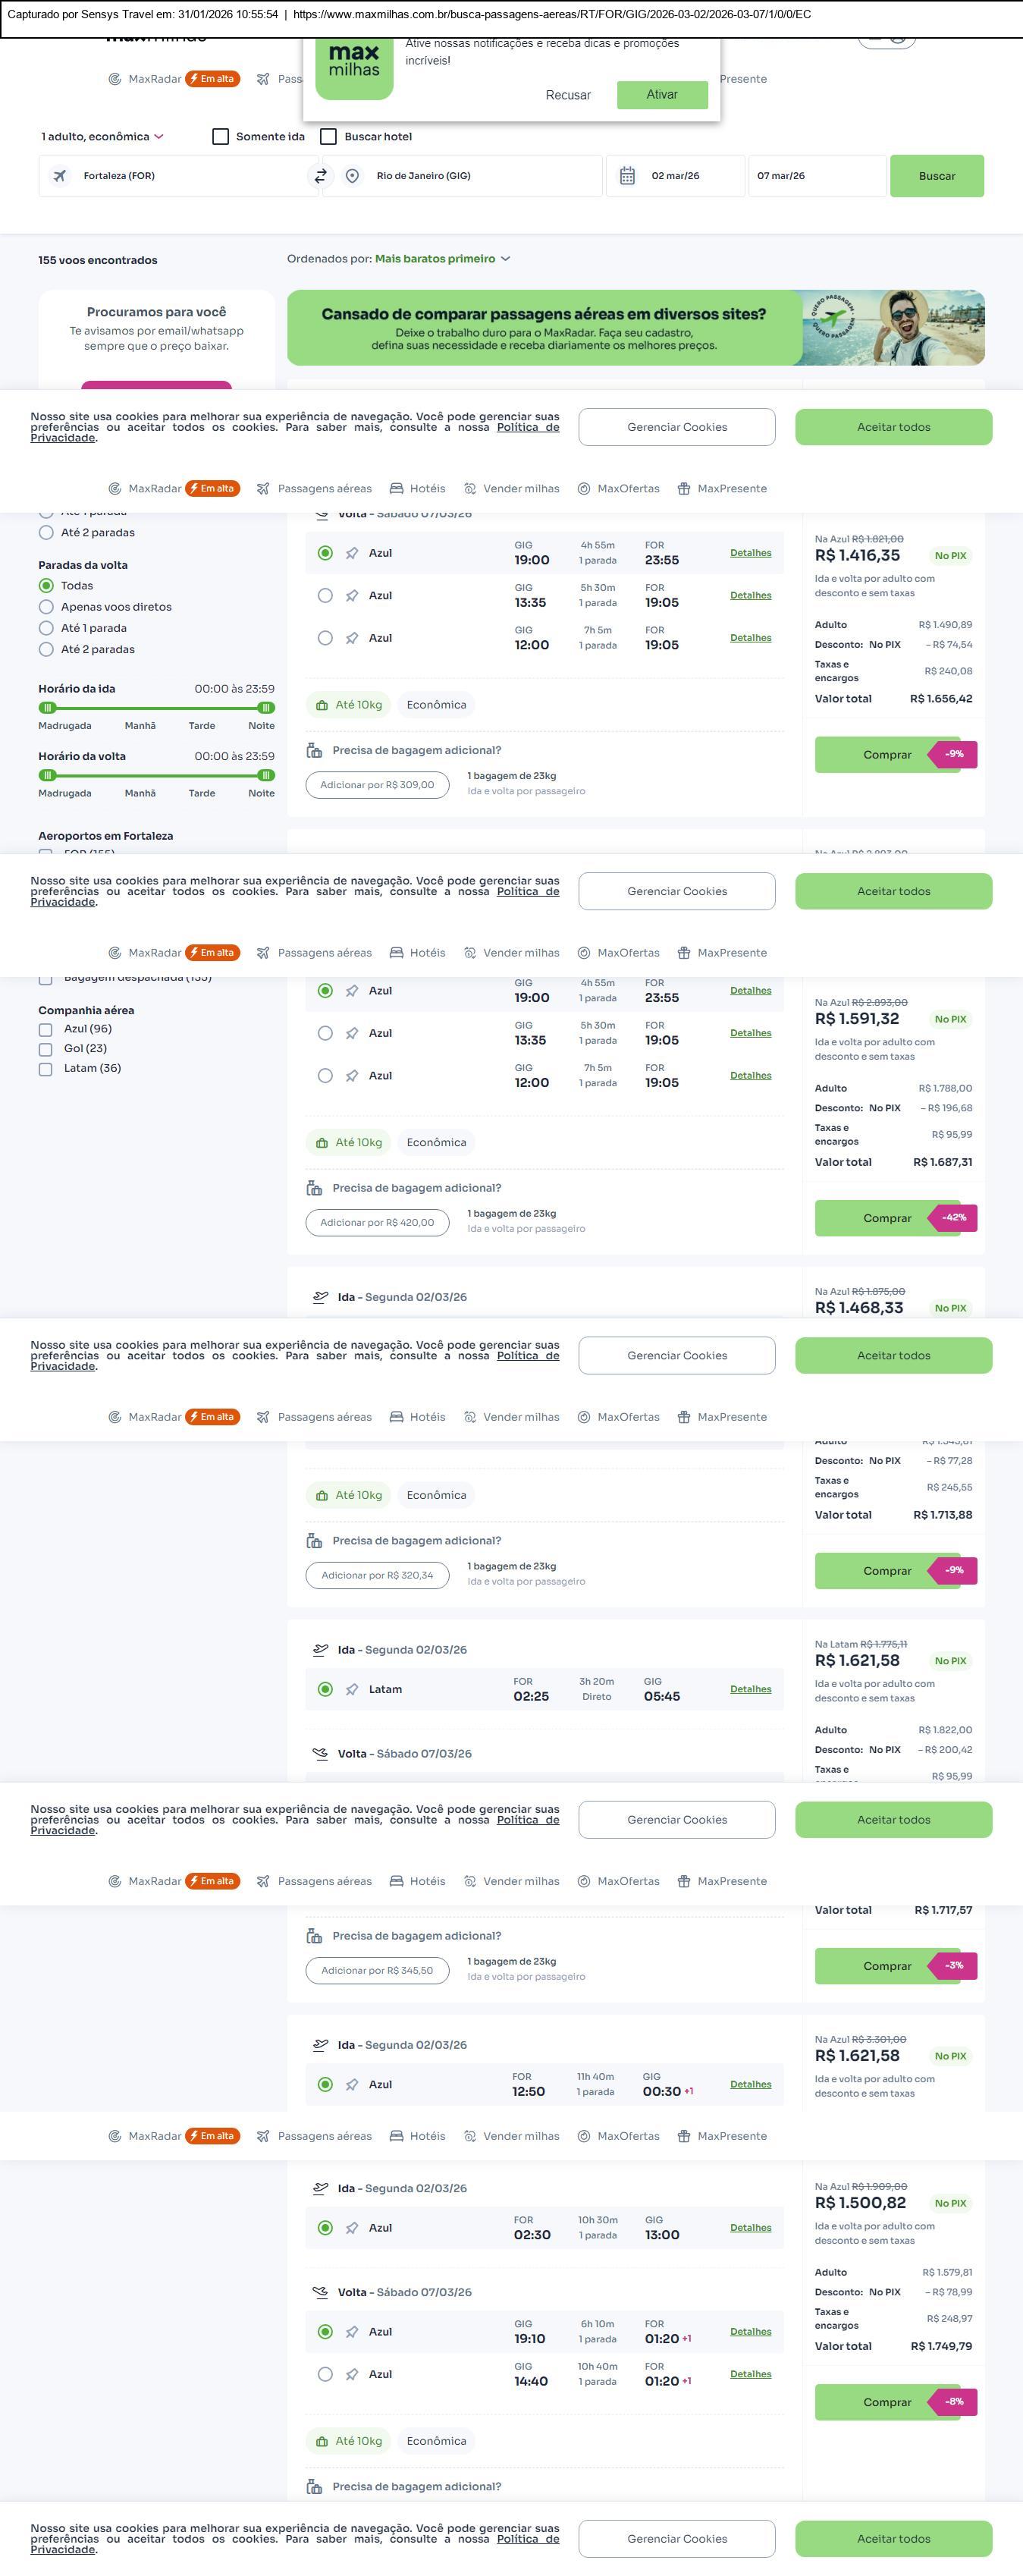Click the calendar icon beside departure date

[x=627, y=176]
